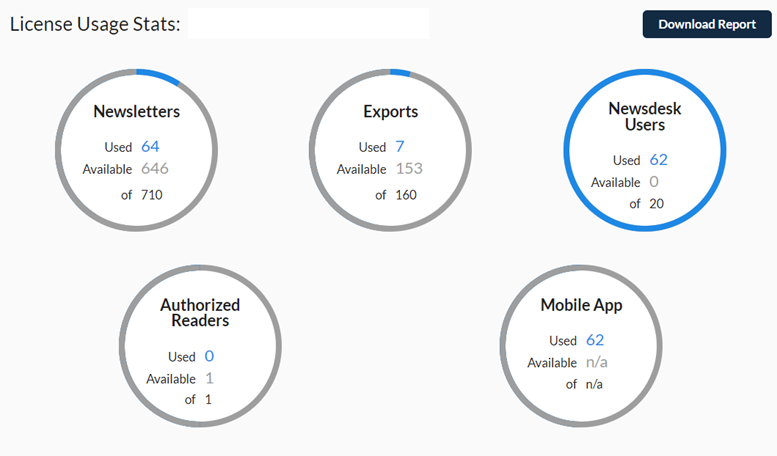Select the Newsdesk Users circle title
This screenshot has height=456, width=777.
coord(645,116)
